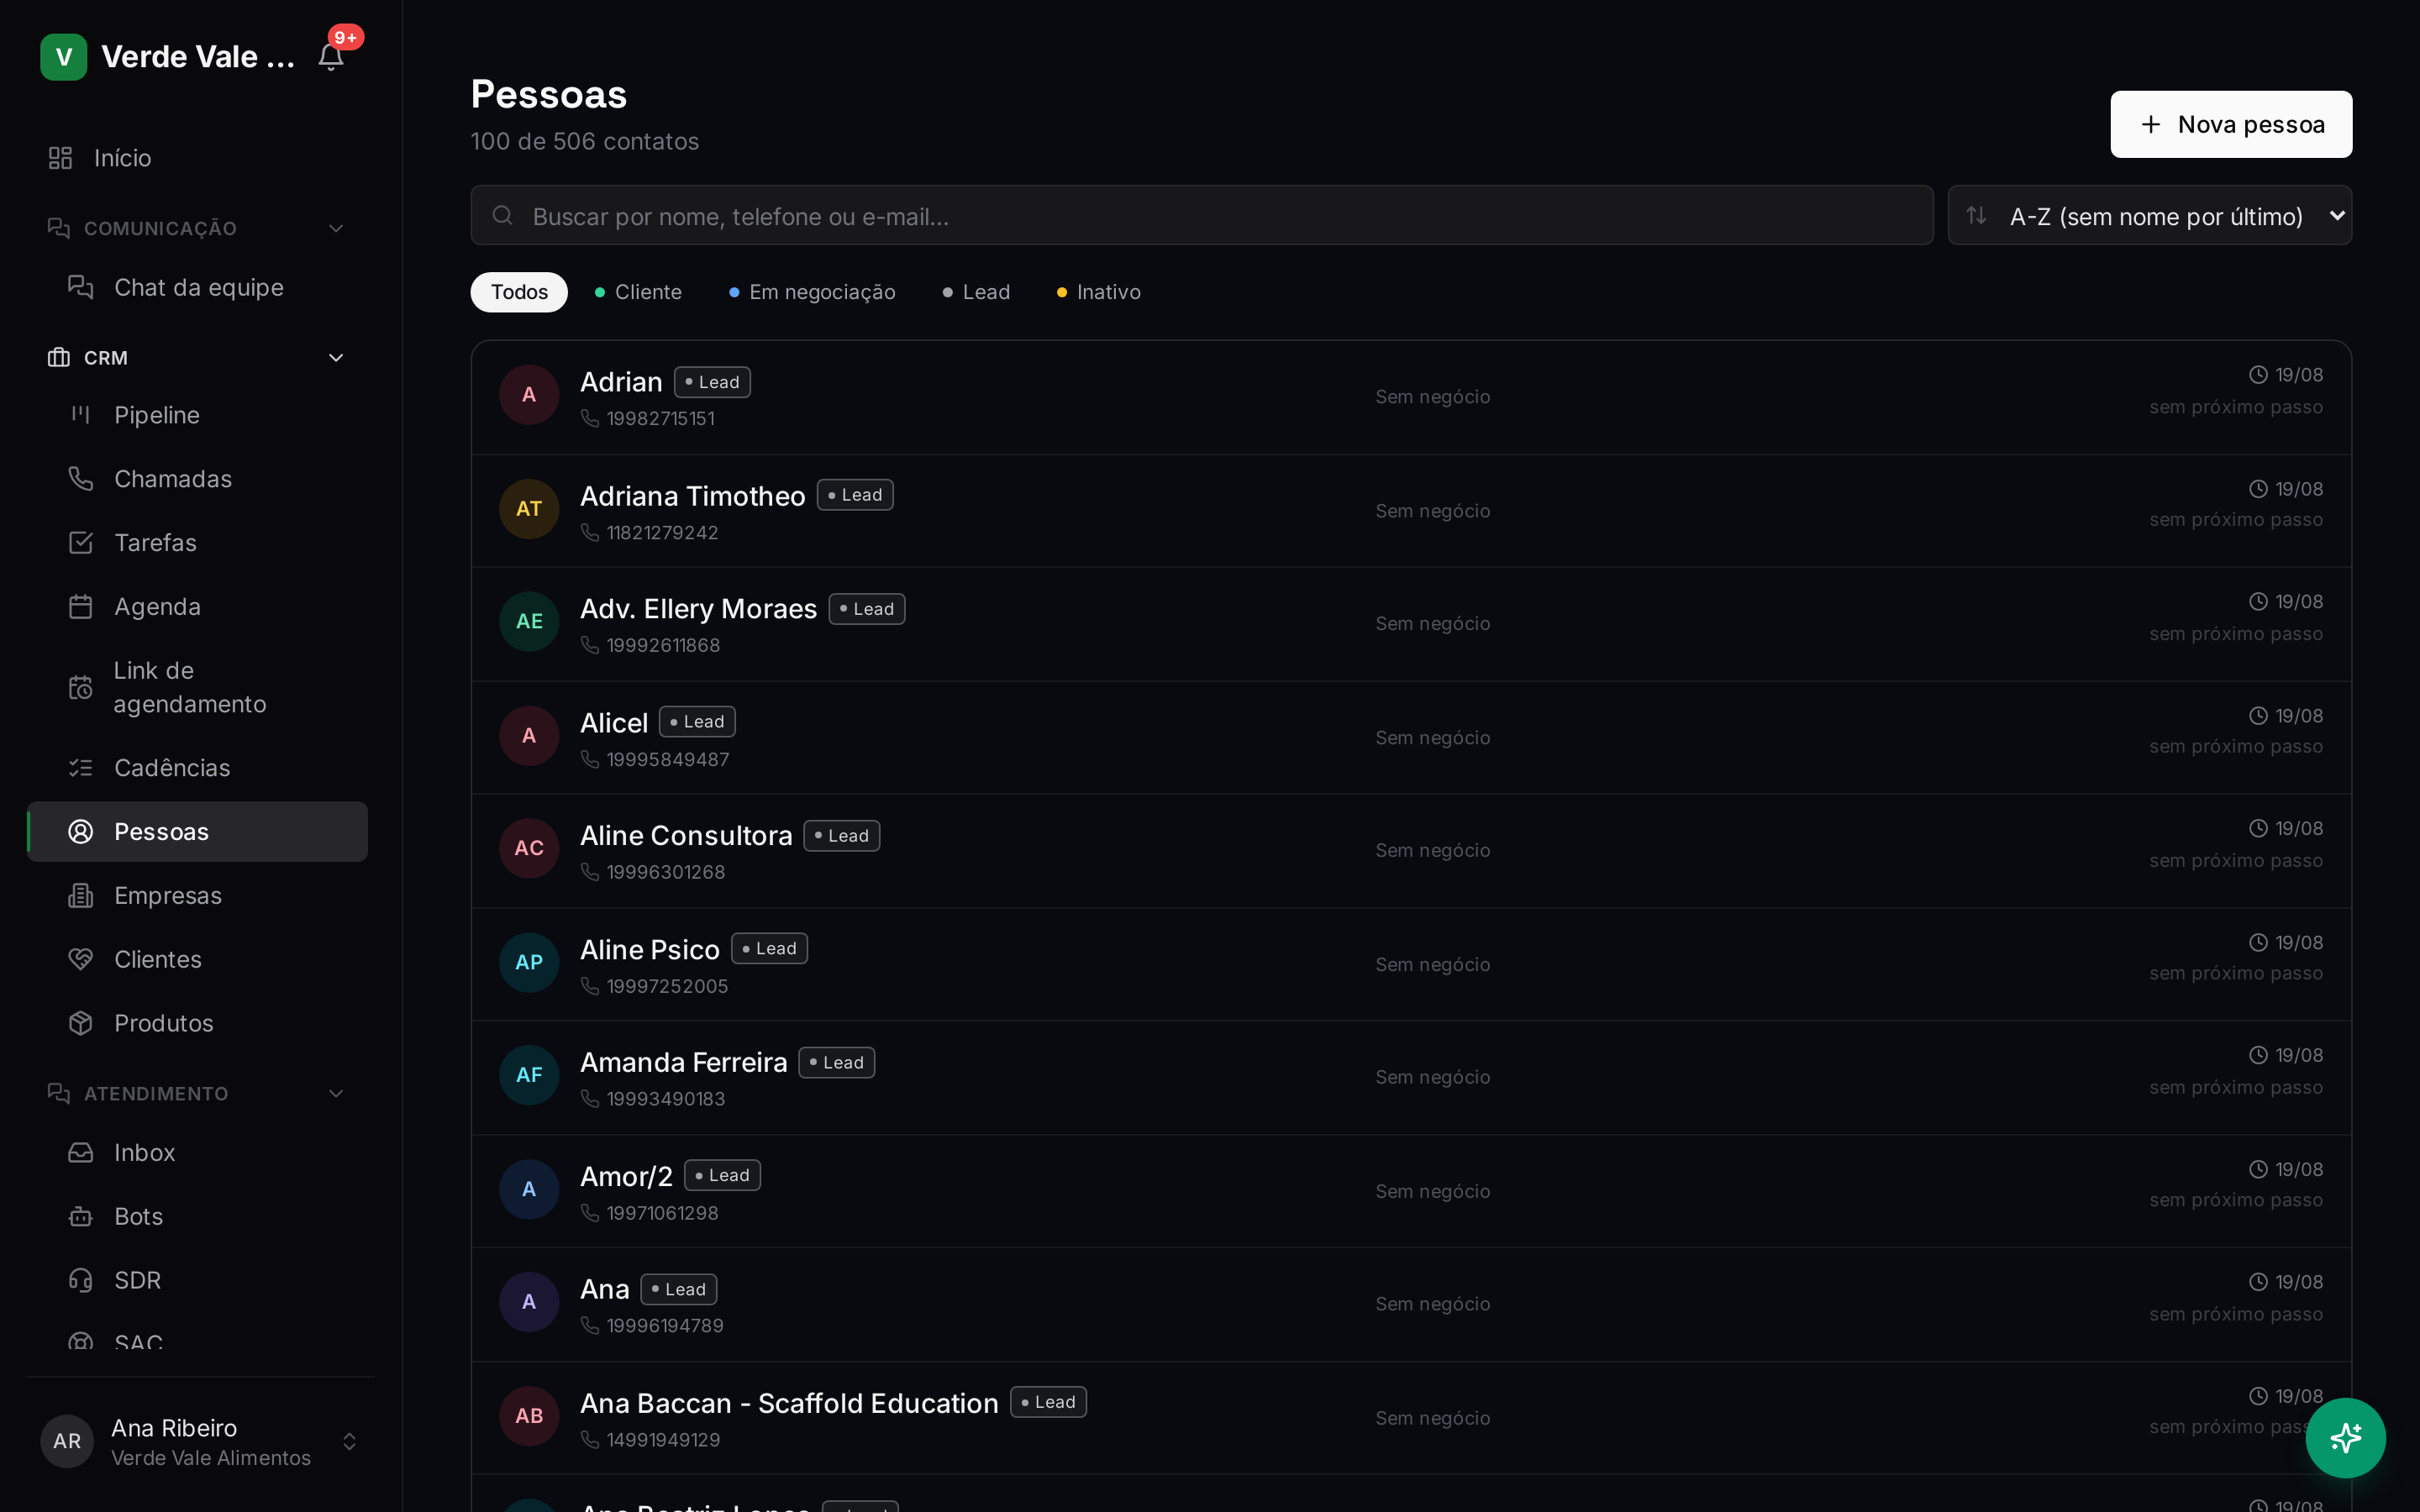Expand the Ana Ribeiro account switcher
This screenshot has height=1512, width=2420.
(200, 1442)
